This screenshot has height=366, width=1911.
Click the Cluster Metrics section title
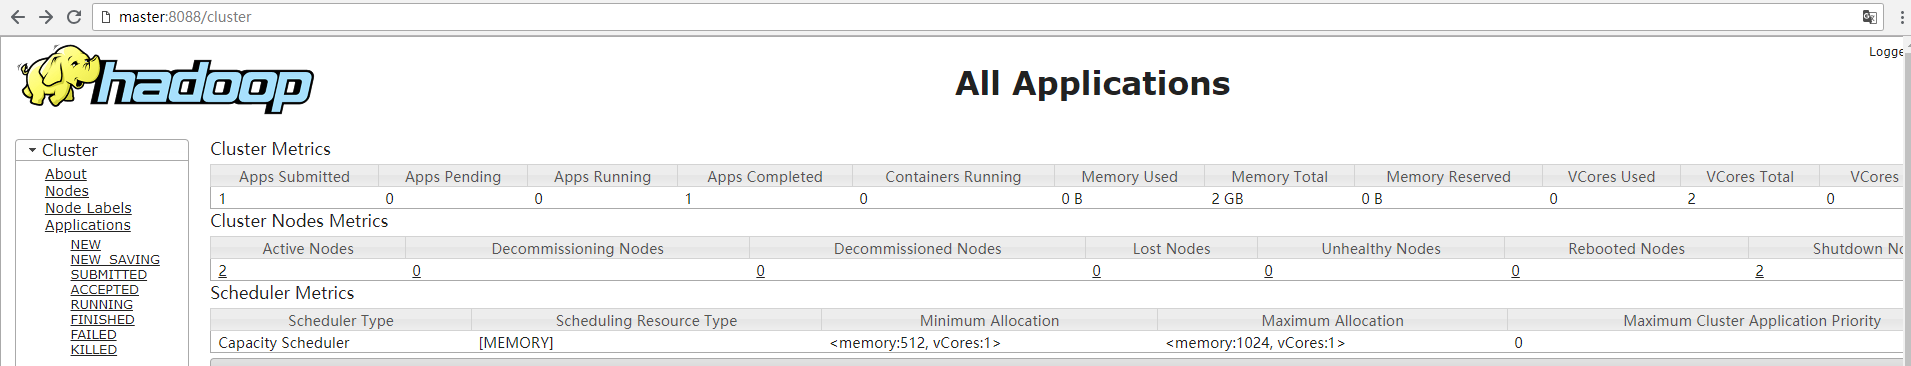pos(270,149)
